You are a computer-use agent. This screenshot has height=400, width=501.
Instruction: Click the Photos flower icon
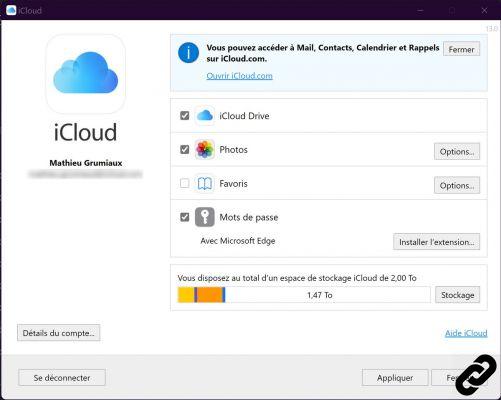[x=205, y=150]
